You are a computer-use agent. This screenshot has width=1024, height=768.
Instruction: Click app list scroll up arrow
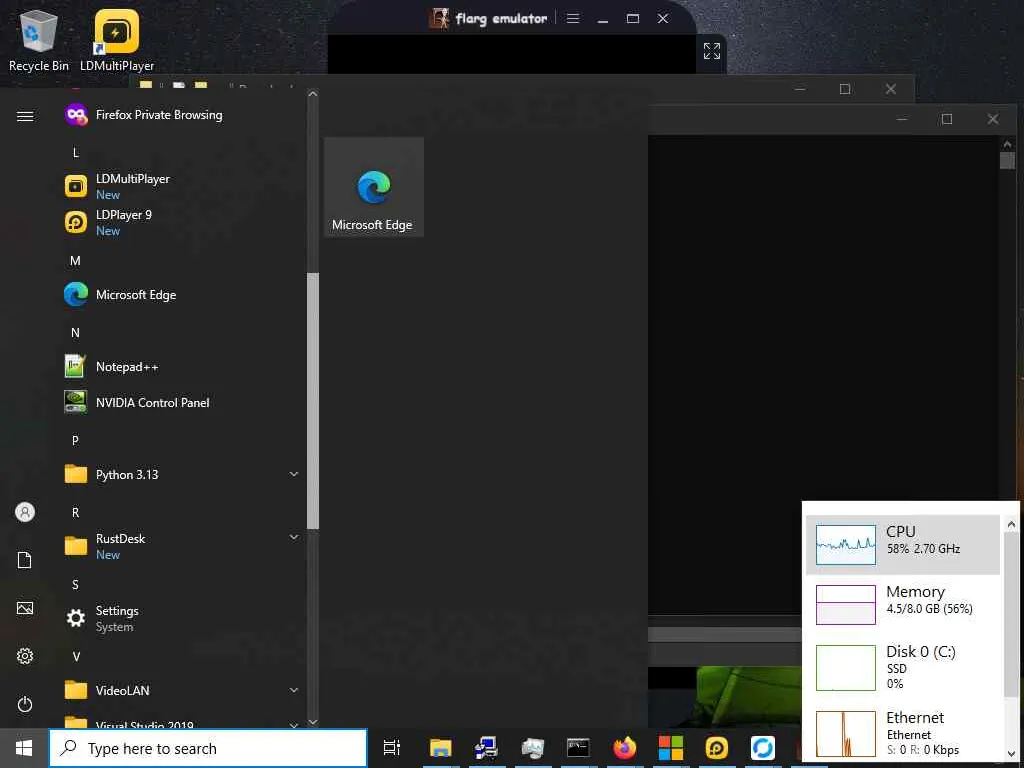pyautogui.click(x=313, y=94)
